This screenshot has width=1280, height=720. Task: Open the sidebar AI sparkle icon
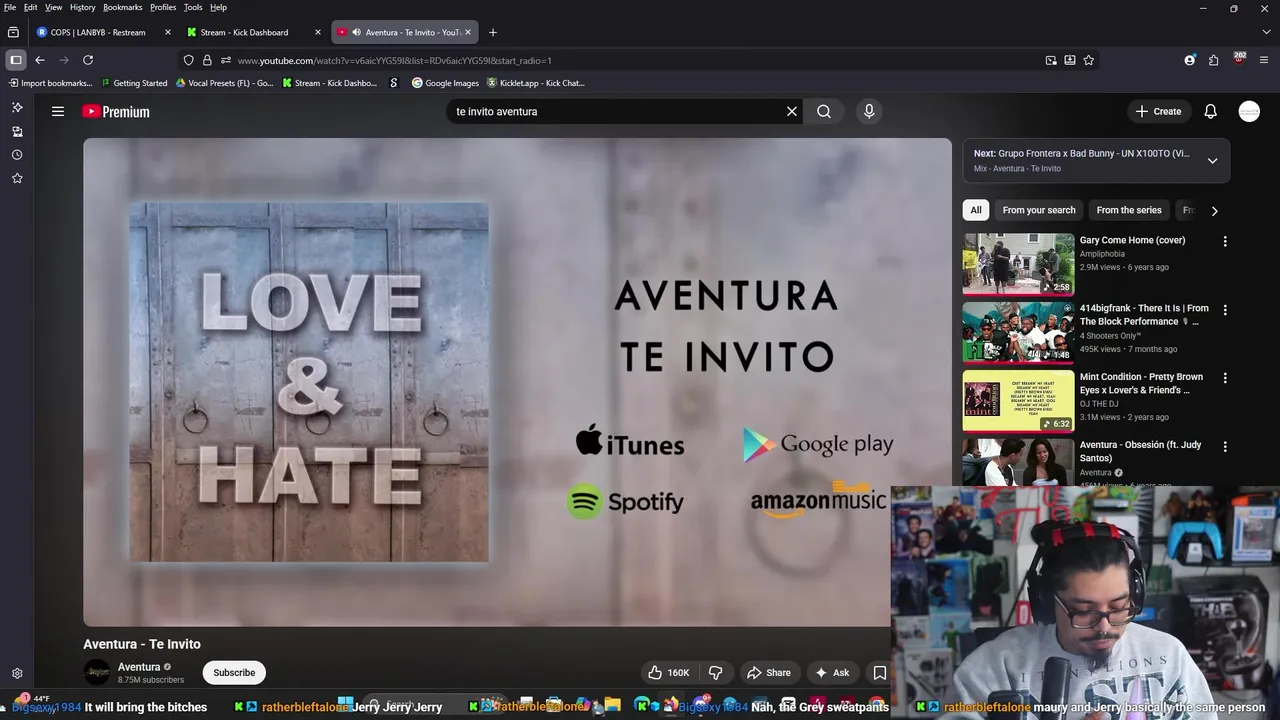coord(17,107)
